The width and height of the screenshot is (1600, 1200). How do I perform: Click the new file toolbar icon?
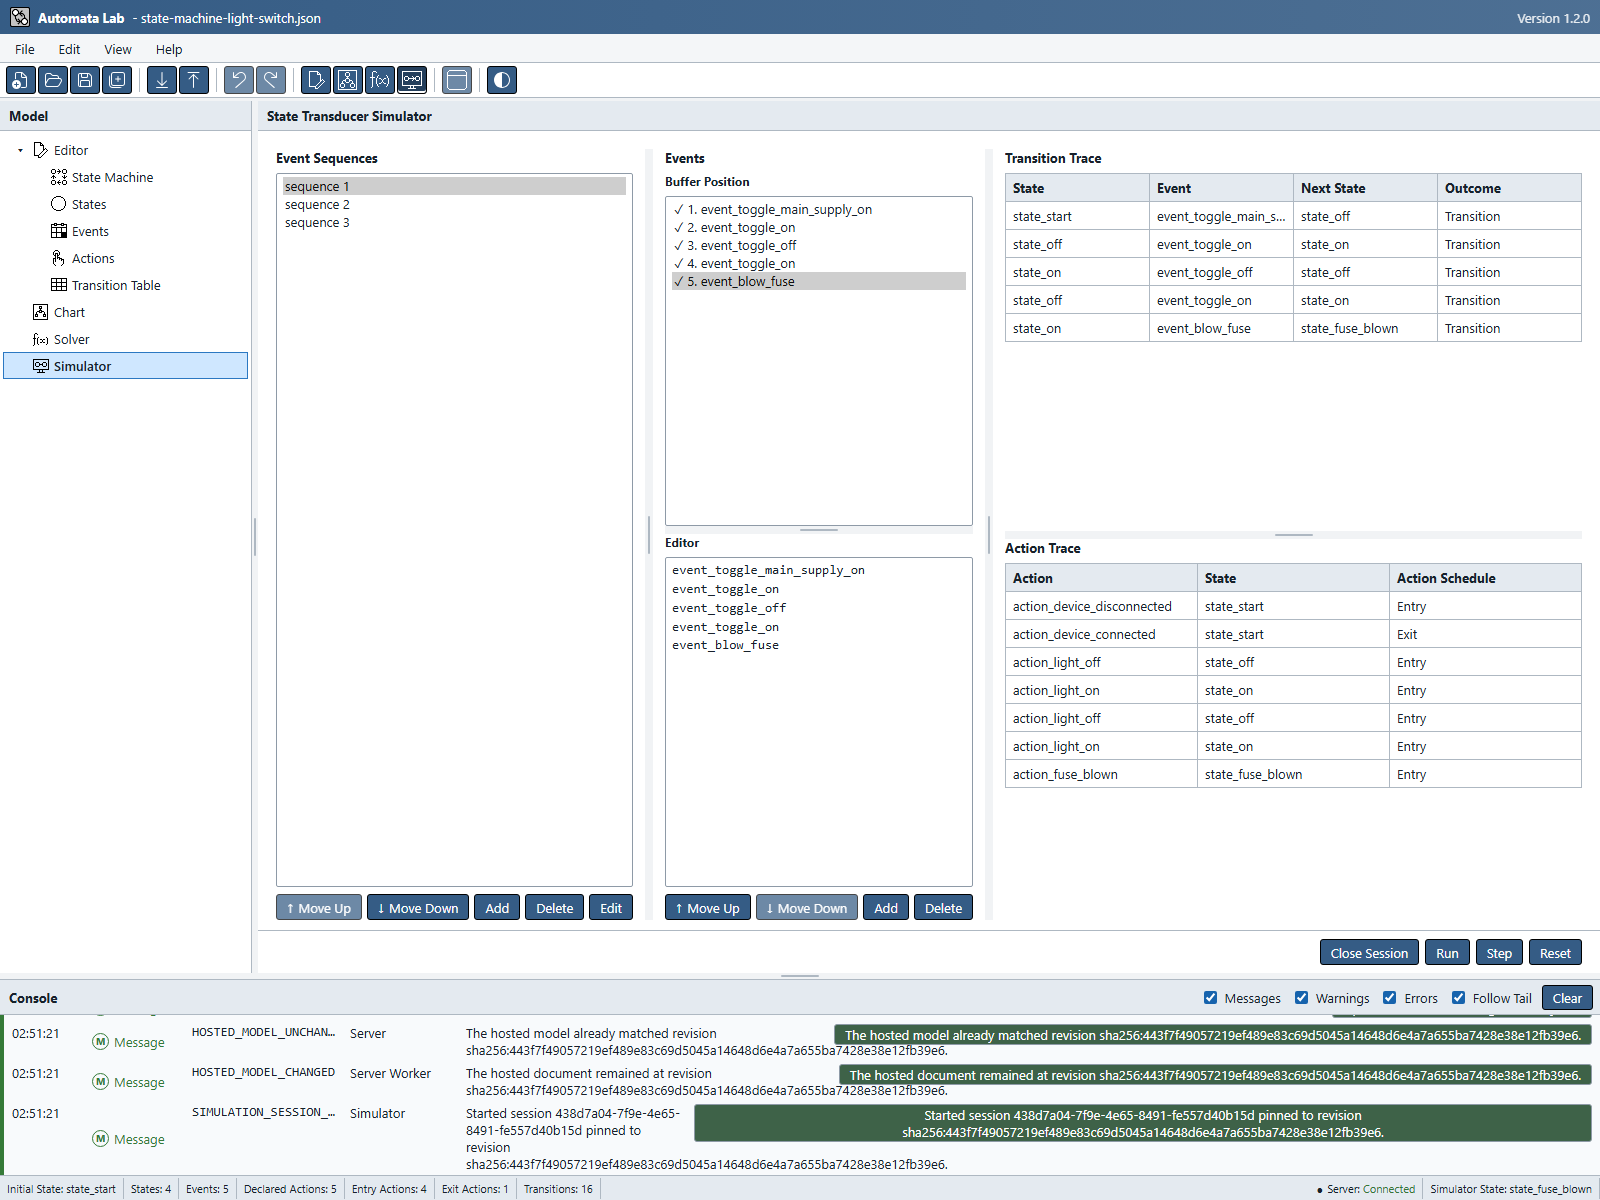[x=21, y=80]
